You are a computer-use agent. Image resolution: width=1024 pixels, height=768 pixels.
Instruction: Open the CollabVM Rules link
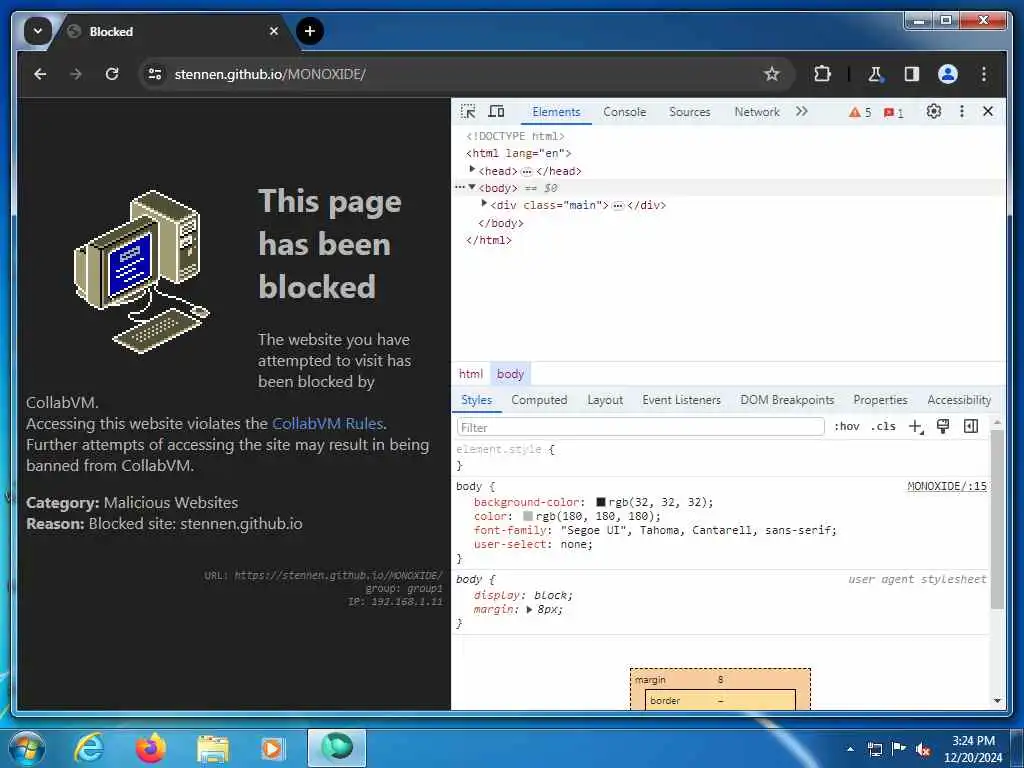328,424
